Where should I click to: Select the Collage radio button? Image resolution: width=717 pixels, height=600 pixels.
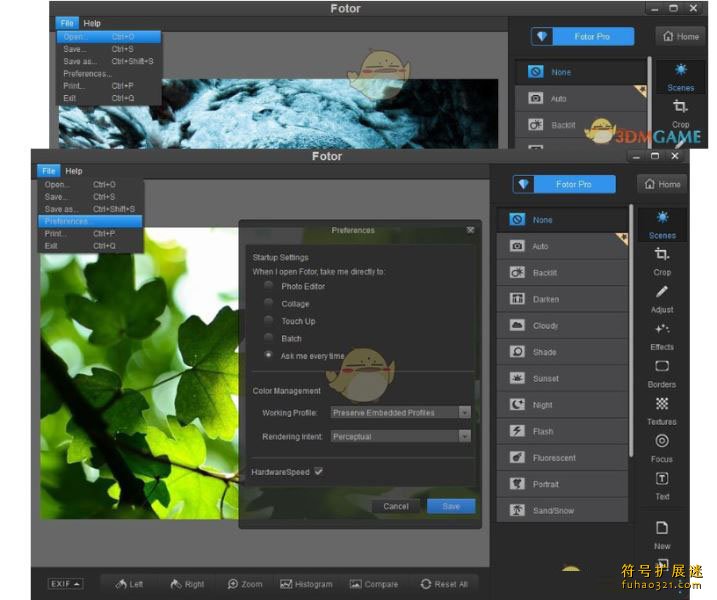click(268, 303)
